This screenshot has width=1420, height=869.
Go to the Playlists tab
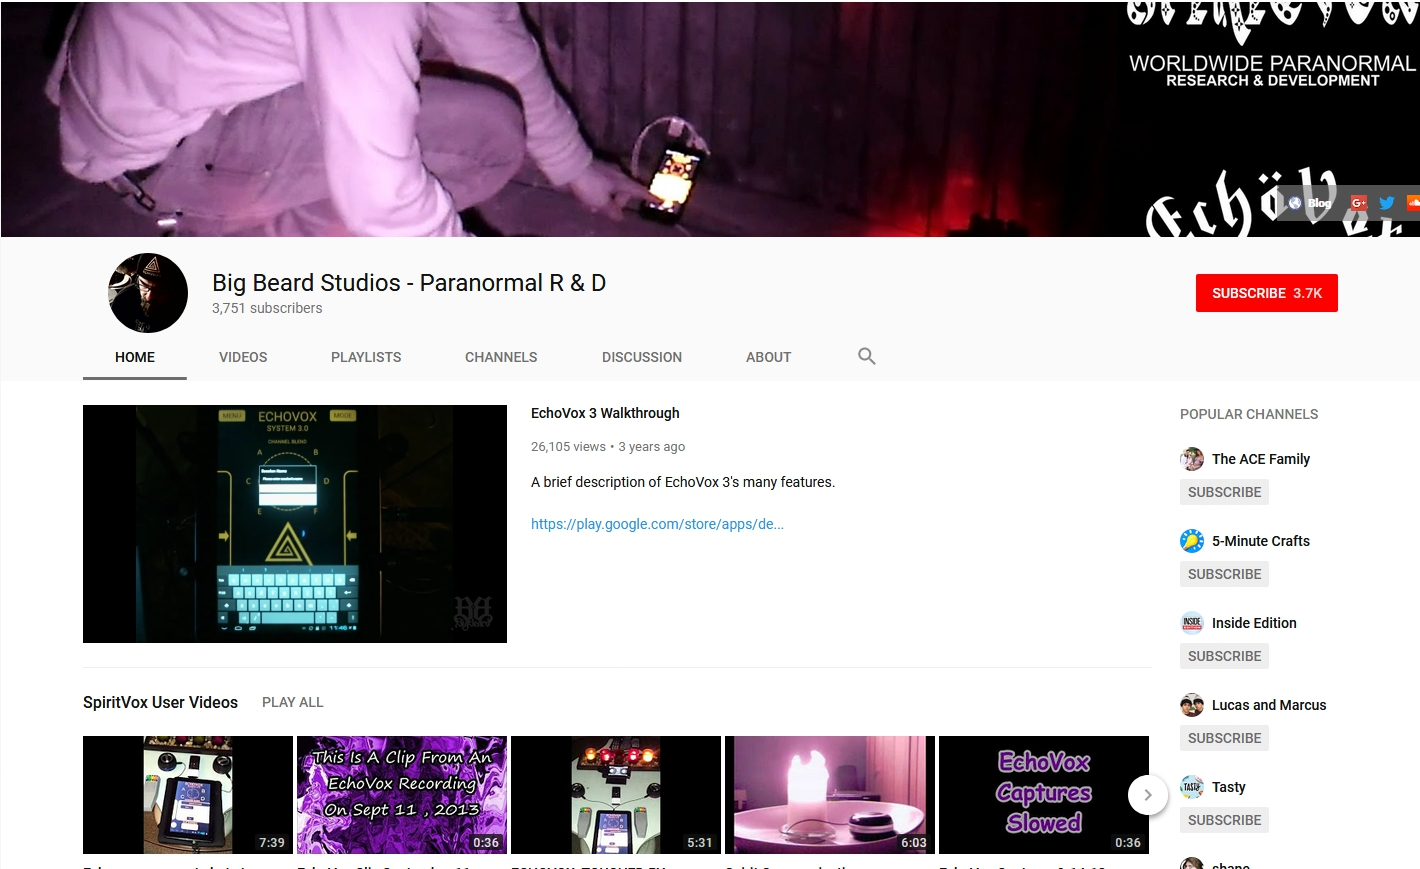[366, 357]
